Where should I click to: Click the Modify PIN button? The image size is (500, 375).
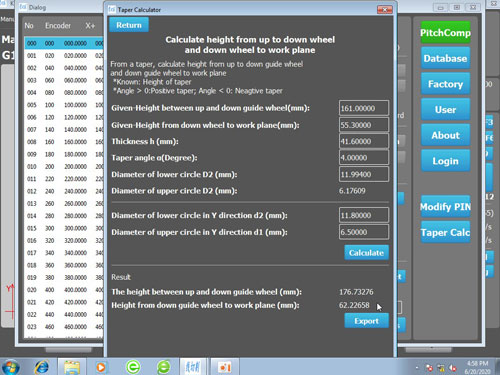[445, 207]
